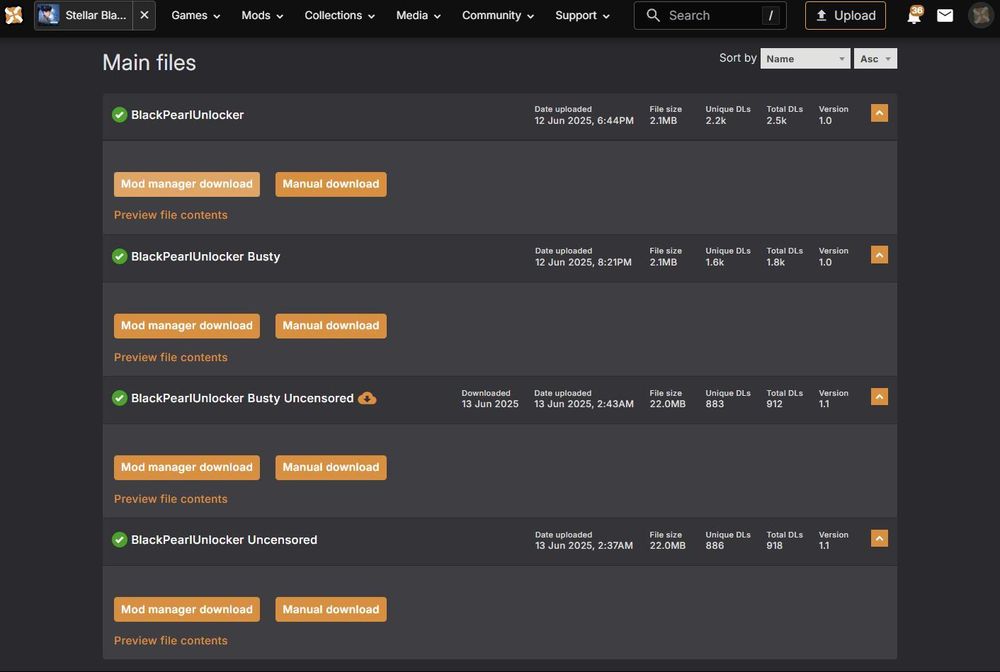Viewport: 1000px width, 672px height.
Task: Click the downloaded cloud icon beside Busty Uncensored
Action: click(x=367, y=398)
